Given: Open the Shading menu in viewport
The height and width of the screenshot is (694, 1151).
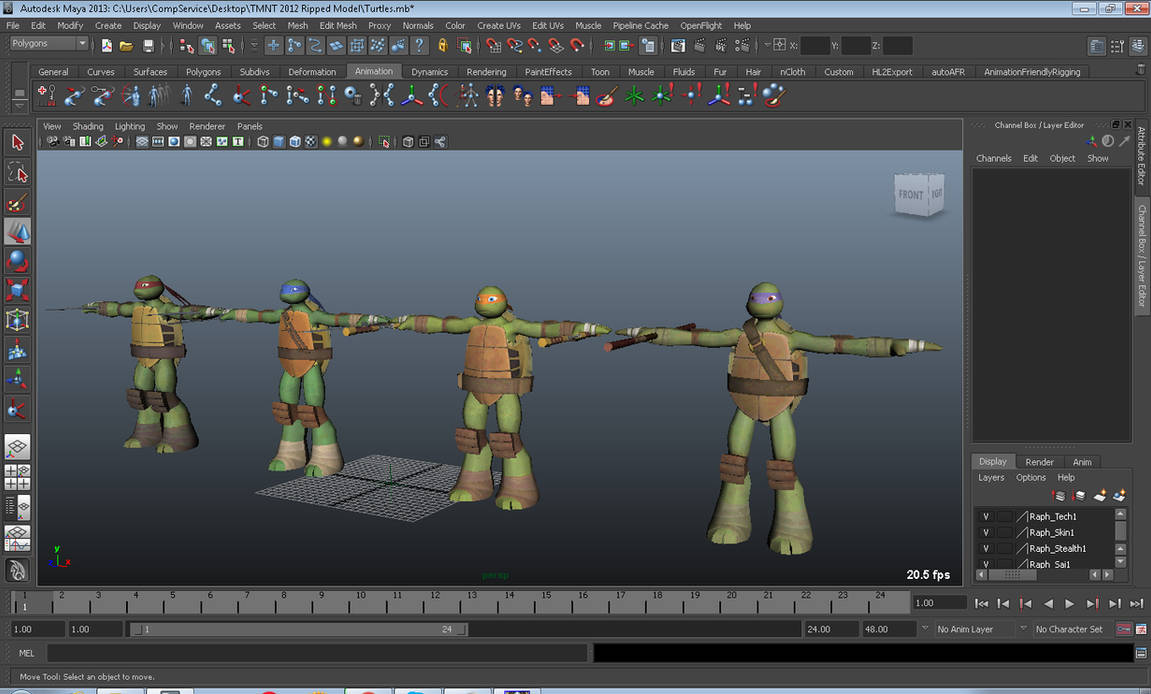Looking at the screenshot, I should 88,126.
